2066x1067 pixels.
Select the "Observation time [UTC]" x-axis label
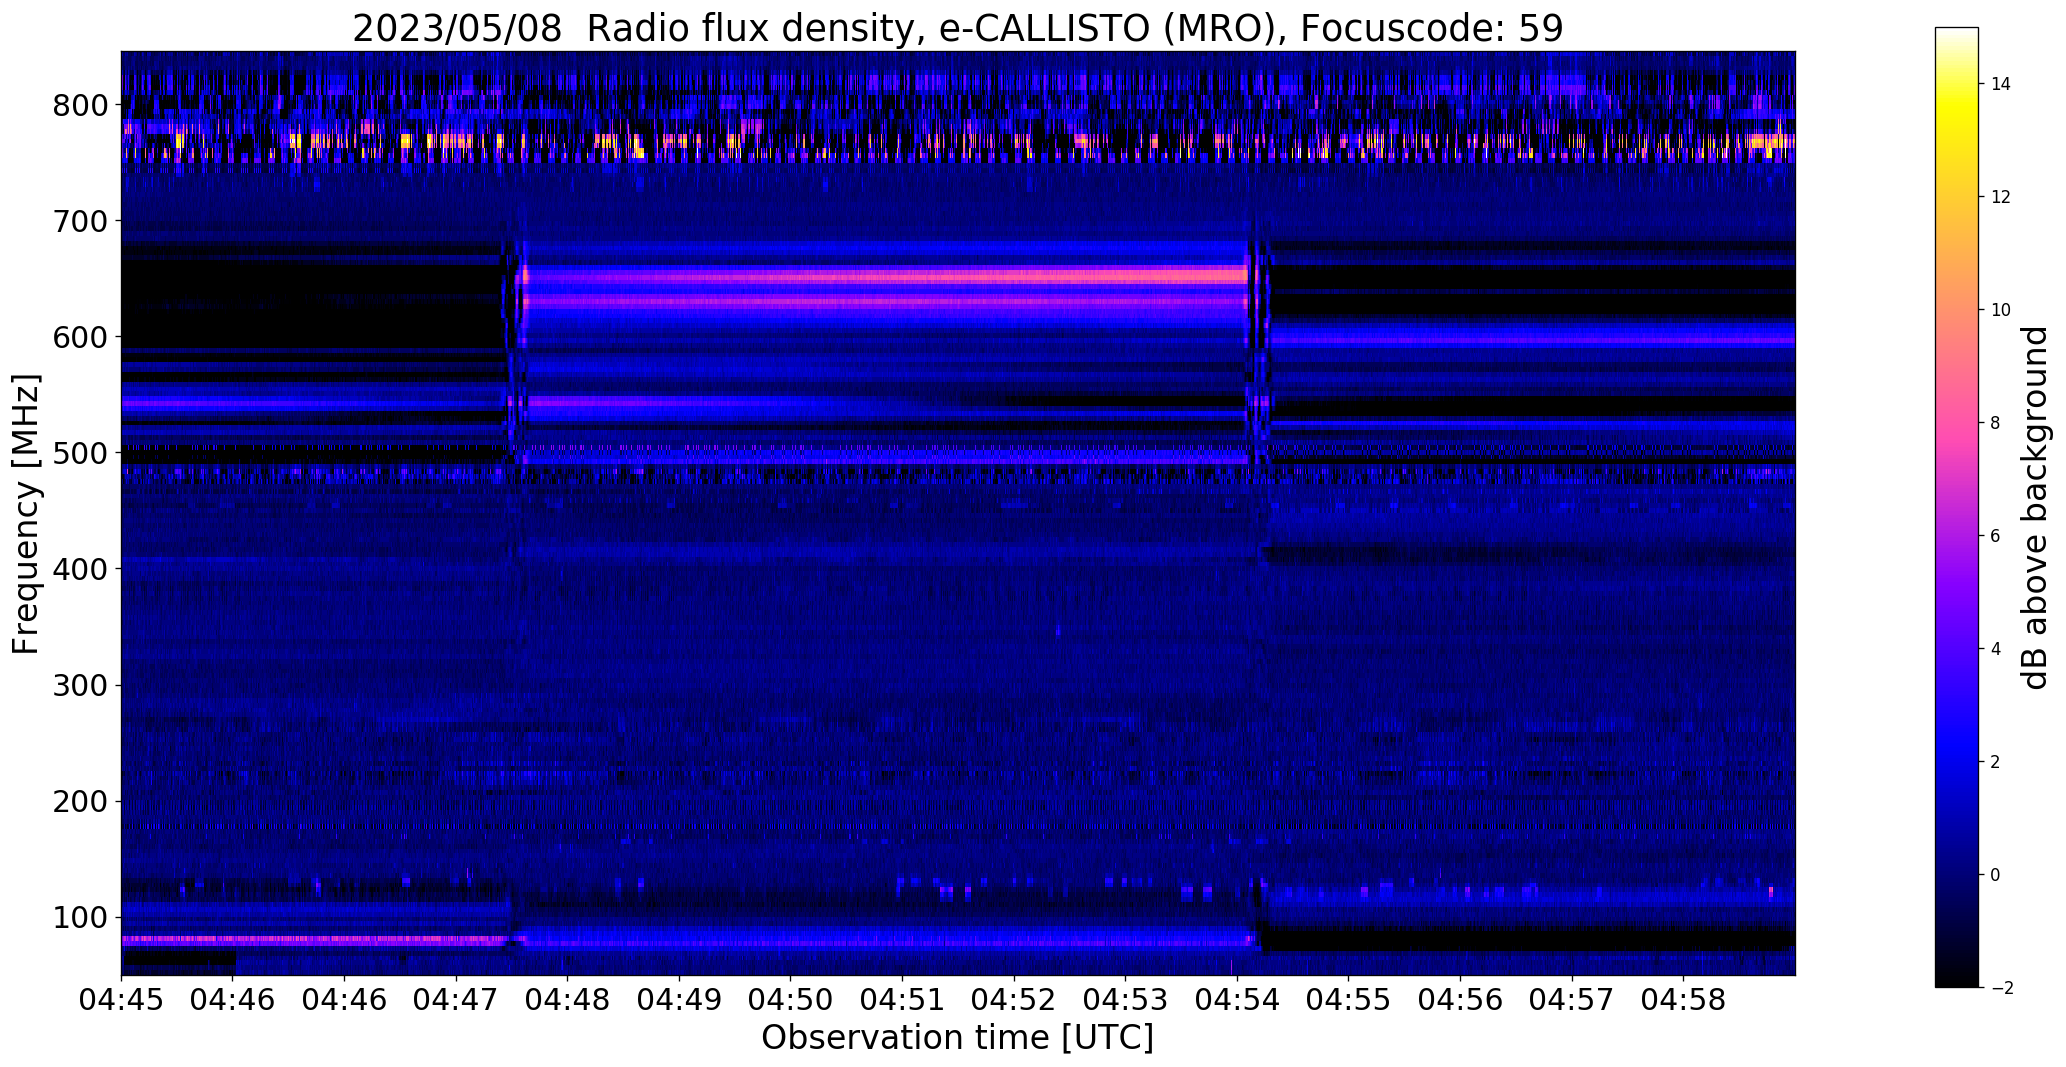958,1038
